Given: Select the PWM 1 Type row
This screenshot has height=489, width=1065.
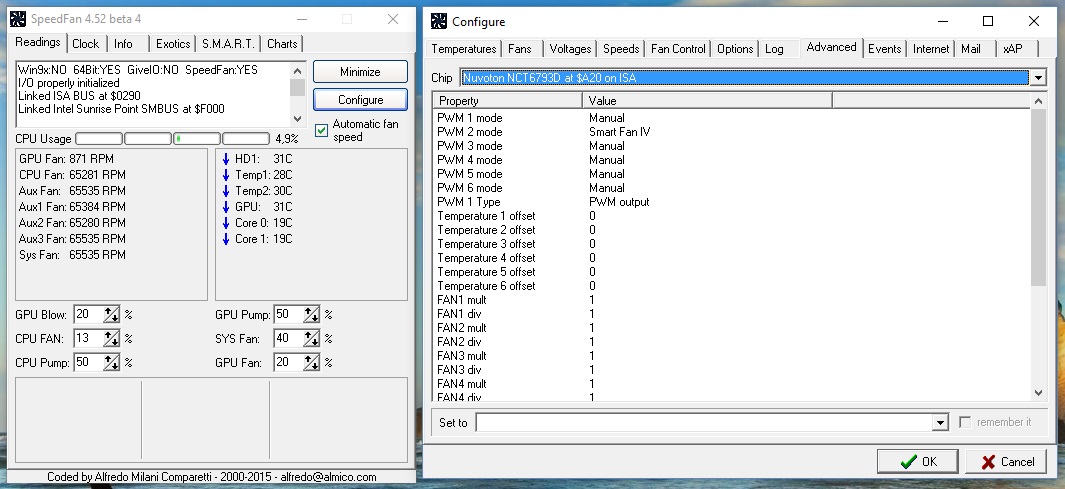Looking at the screenshot, I should (x=732, y=202).
